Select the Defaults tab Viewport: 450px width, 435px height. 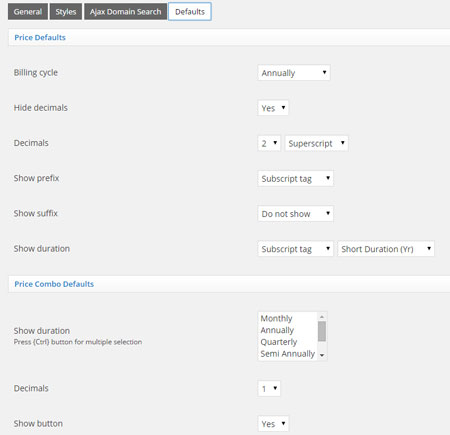point(190,12)
